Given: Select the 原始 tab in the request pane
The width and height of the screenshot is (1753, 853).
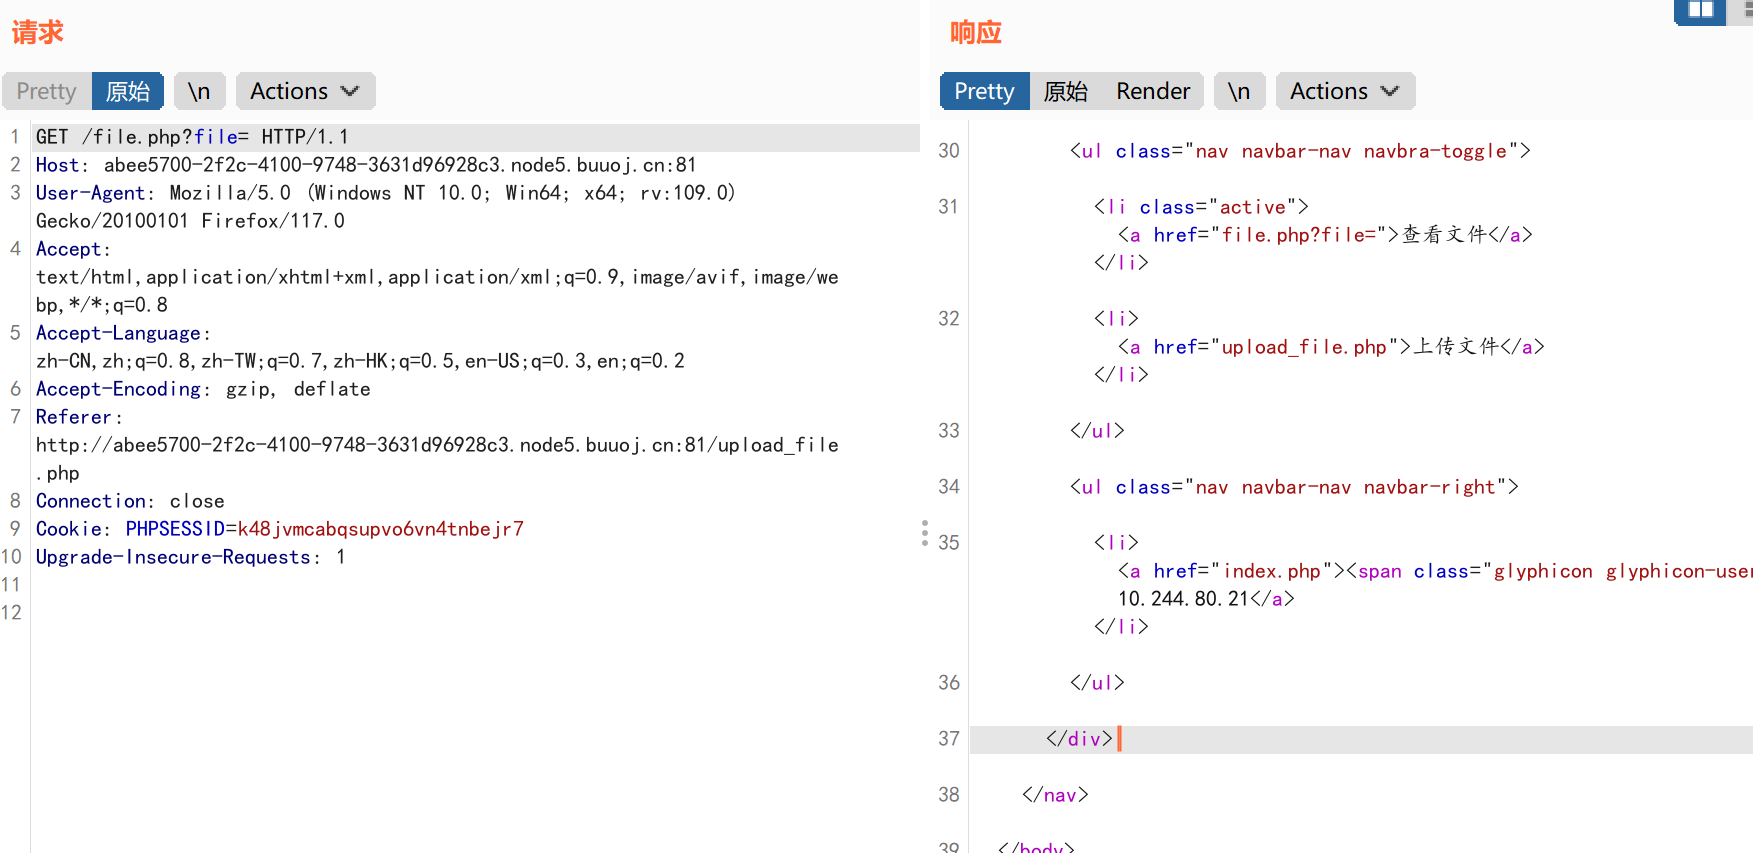Looking at the screenshot, I should (x=128, y=91).
